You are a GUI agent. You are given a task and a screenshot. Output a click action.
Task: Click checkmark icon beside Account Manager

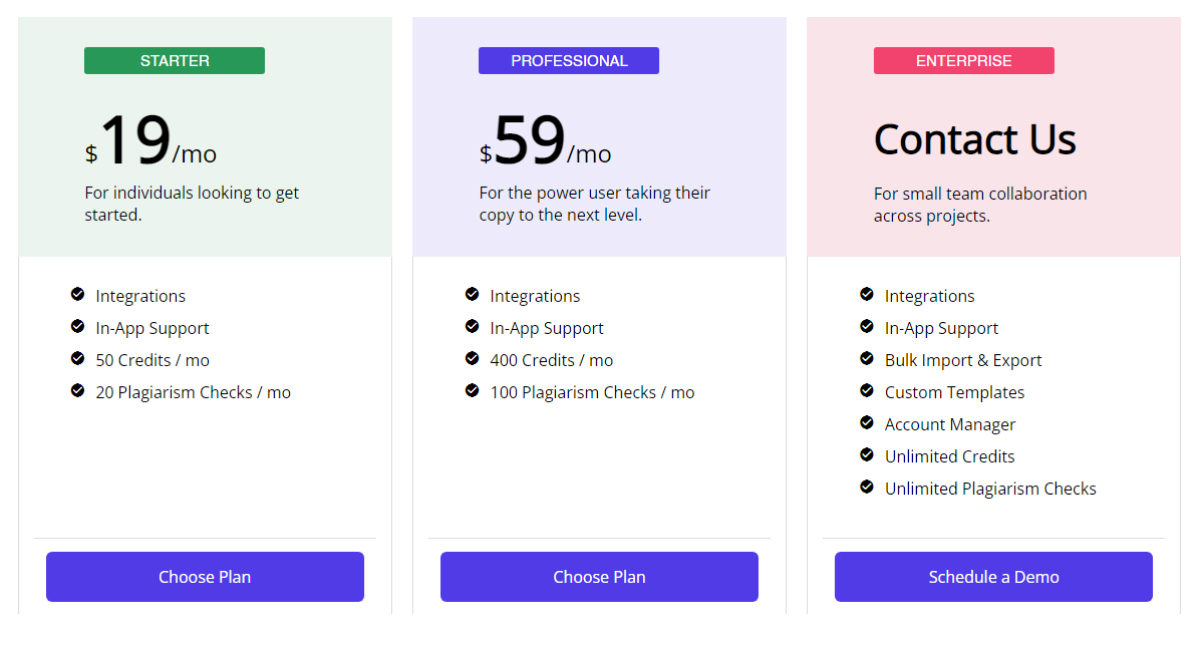[867, 423]
